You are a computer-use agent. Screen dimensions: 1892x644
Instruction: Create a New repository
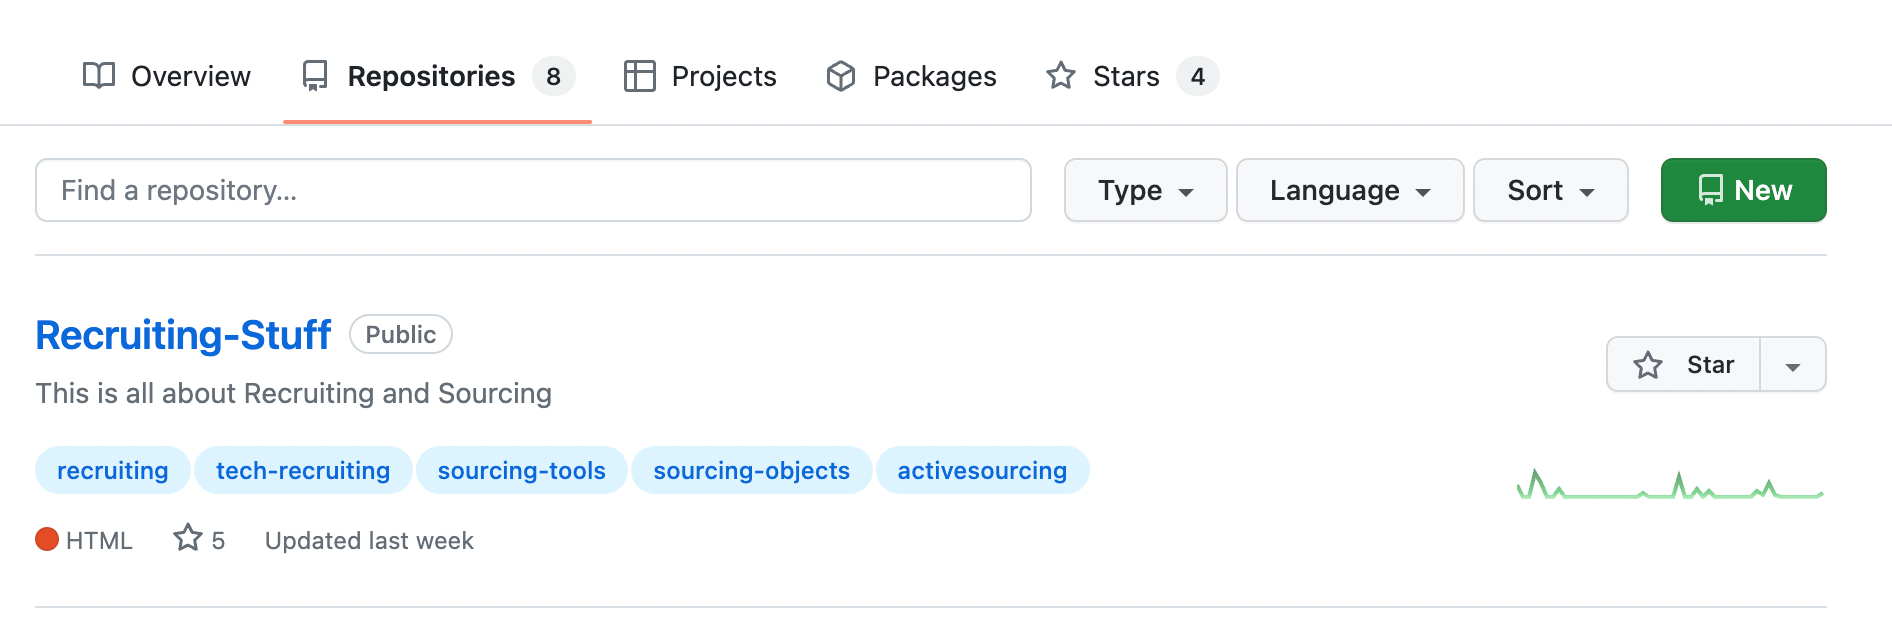(x=1743, y=190)
